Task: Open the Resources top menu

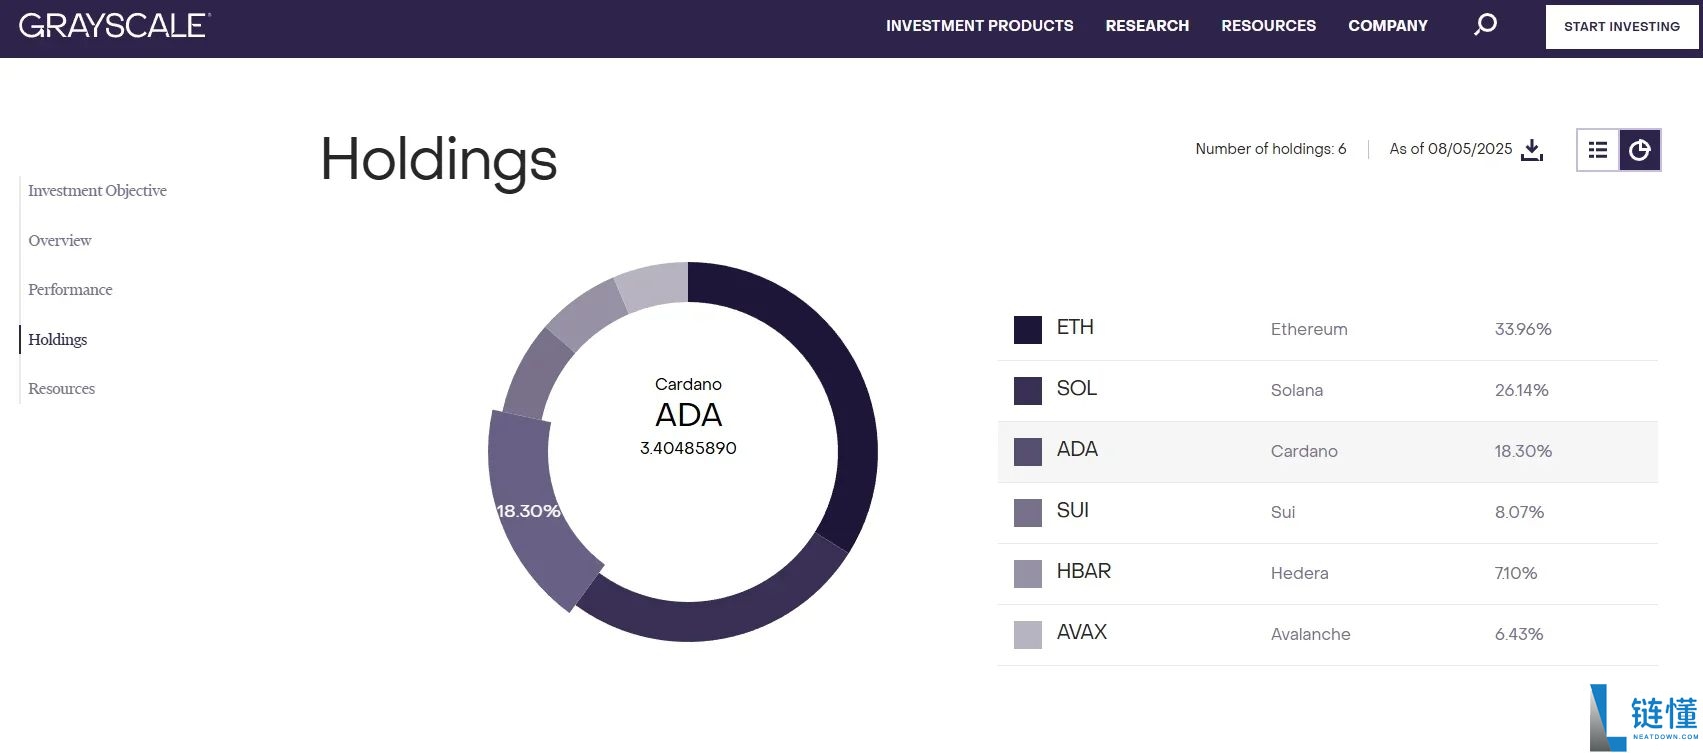Action: [x=1268, y=26]
